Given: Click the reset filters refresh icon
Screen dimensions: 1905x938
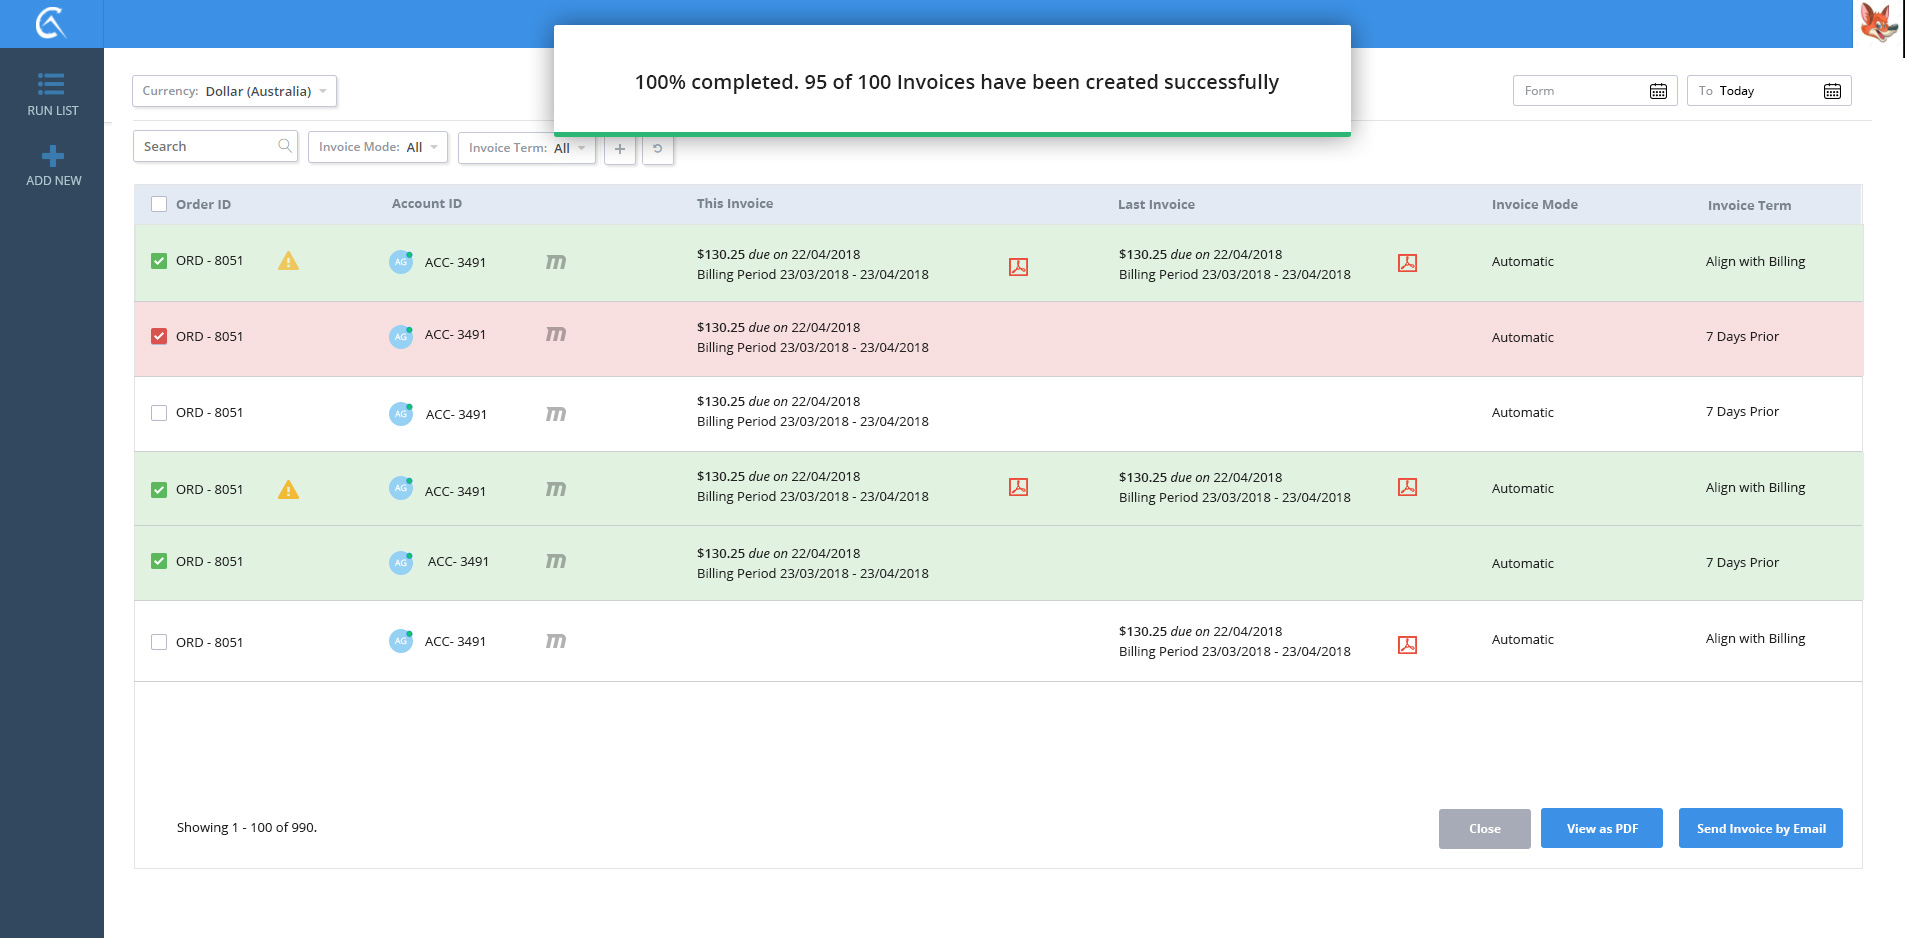Looking at the screenshot, I should click(657, 149).
